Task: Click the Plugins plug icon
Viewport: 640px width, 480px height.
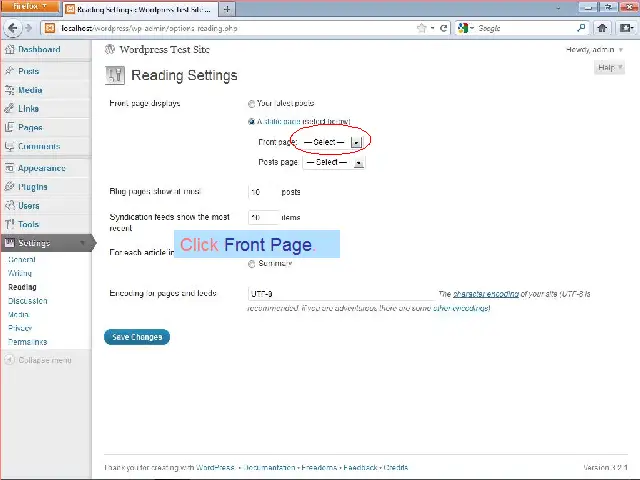Action: click(9, 187)
